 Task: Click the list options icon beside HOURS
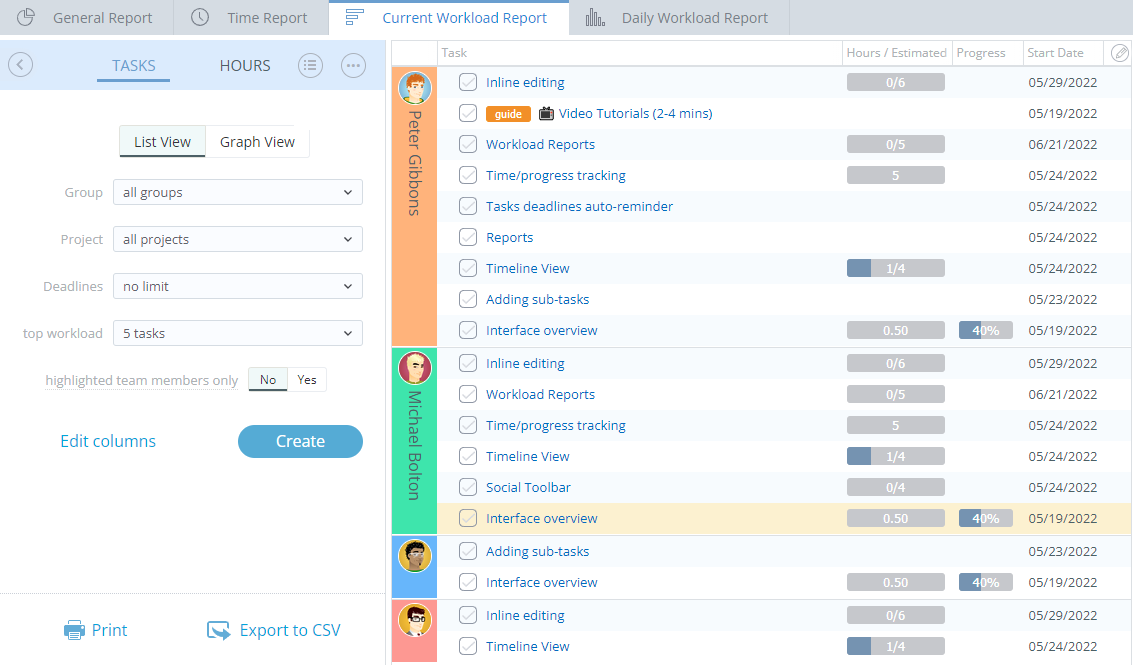click(311, 65)
